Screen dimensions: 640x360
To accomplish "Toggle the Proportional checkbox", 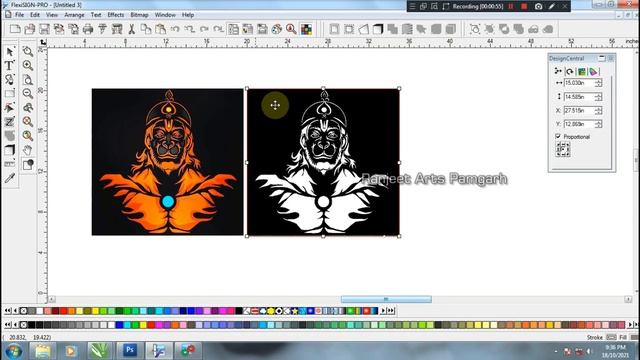I will (558, 136).
